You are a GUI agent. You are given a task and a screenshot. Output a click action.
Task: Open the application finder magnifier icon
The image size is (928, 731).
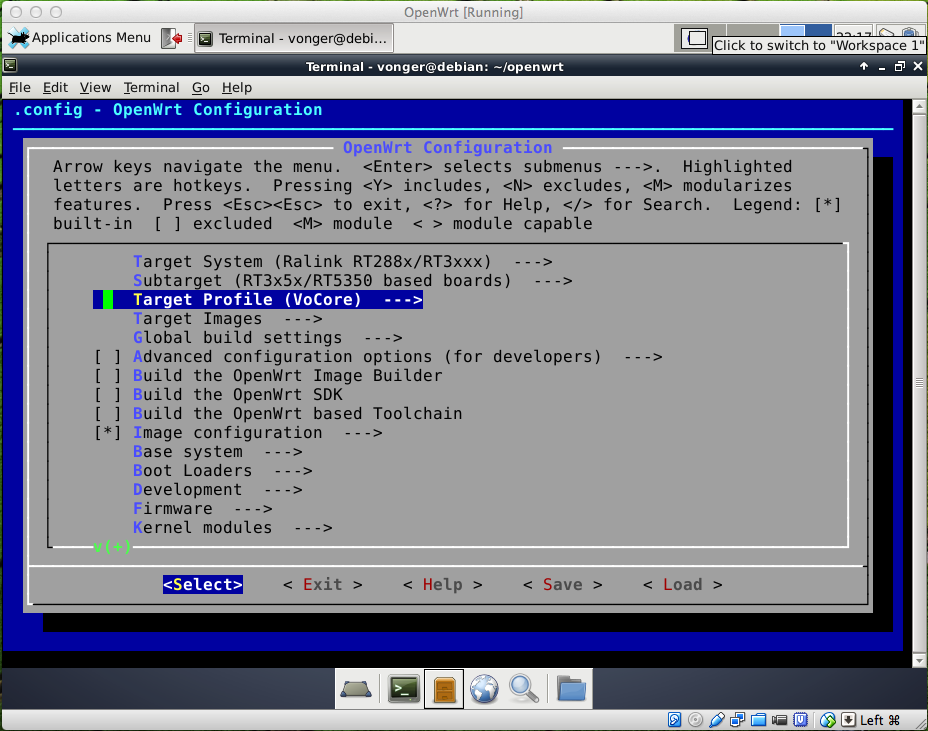[x=524, y=689]
